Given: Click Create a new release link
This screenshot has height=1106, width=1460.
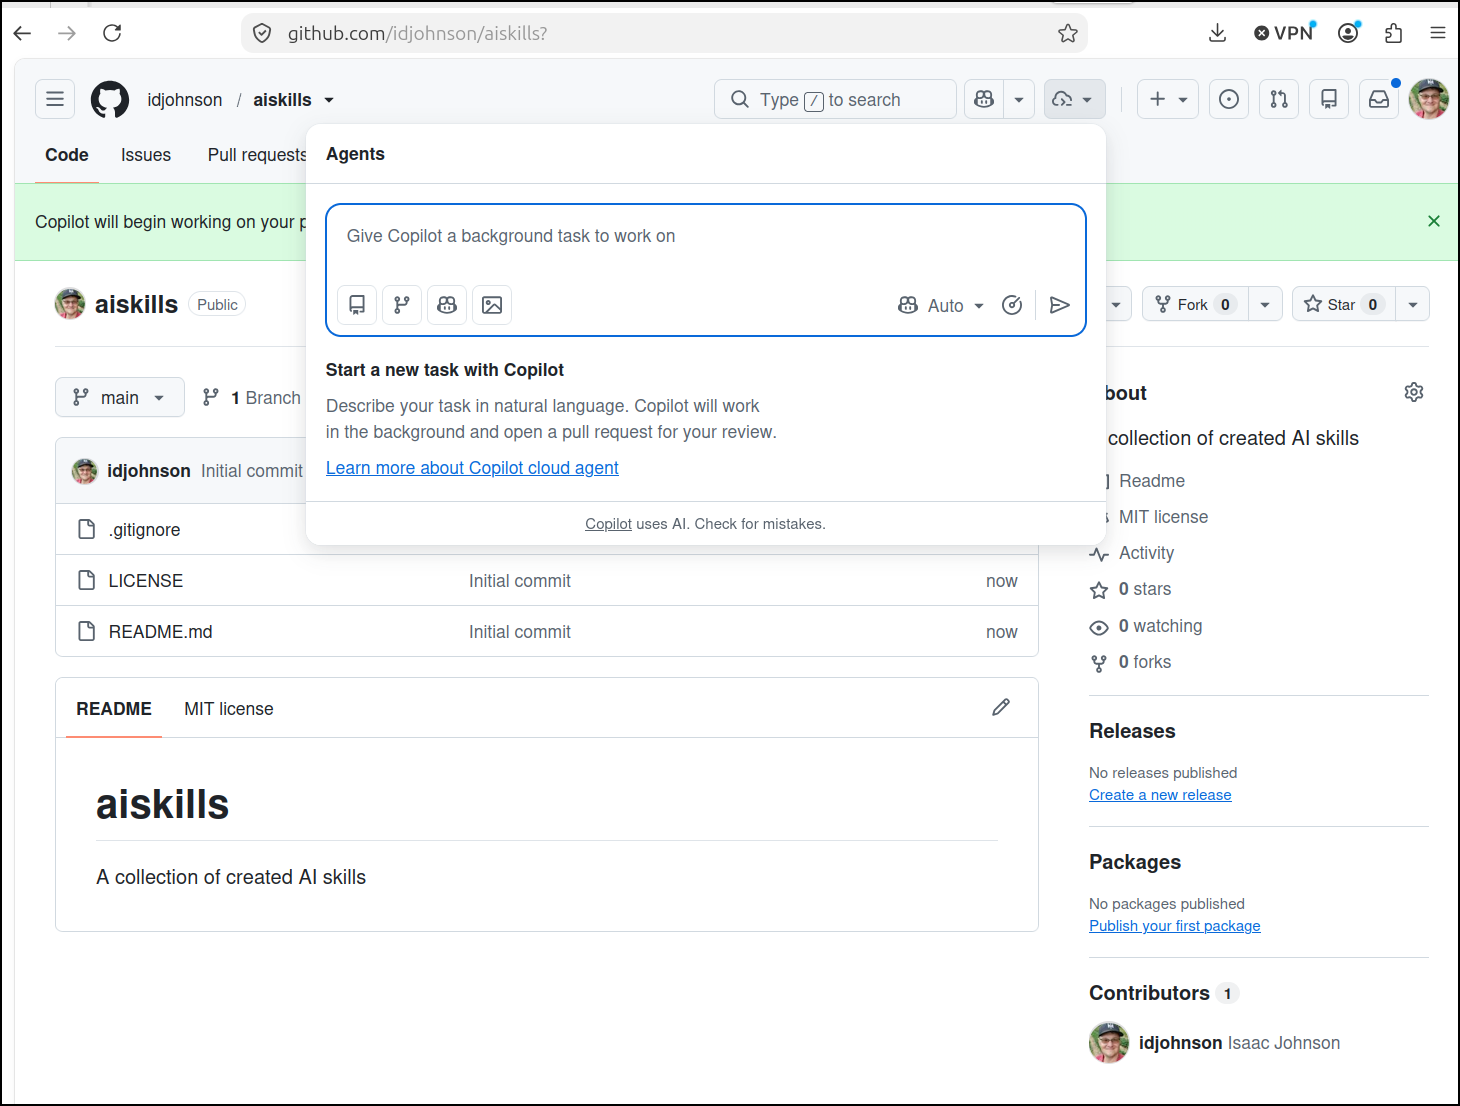Looking at the screenshot, I should point(1160,795).
